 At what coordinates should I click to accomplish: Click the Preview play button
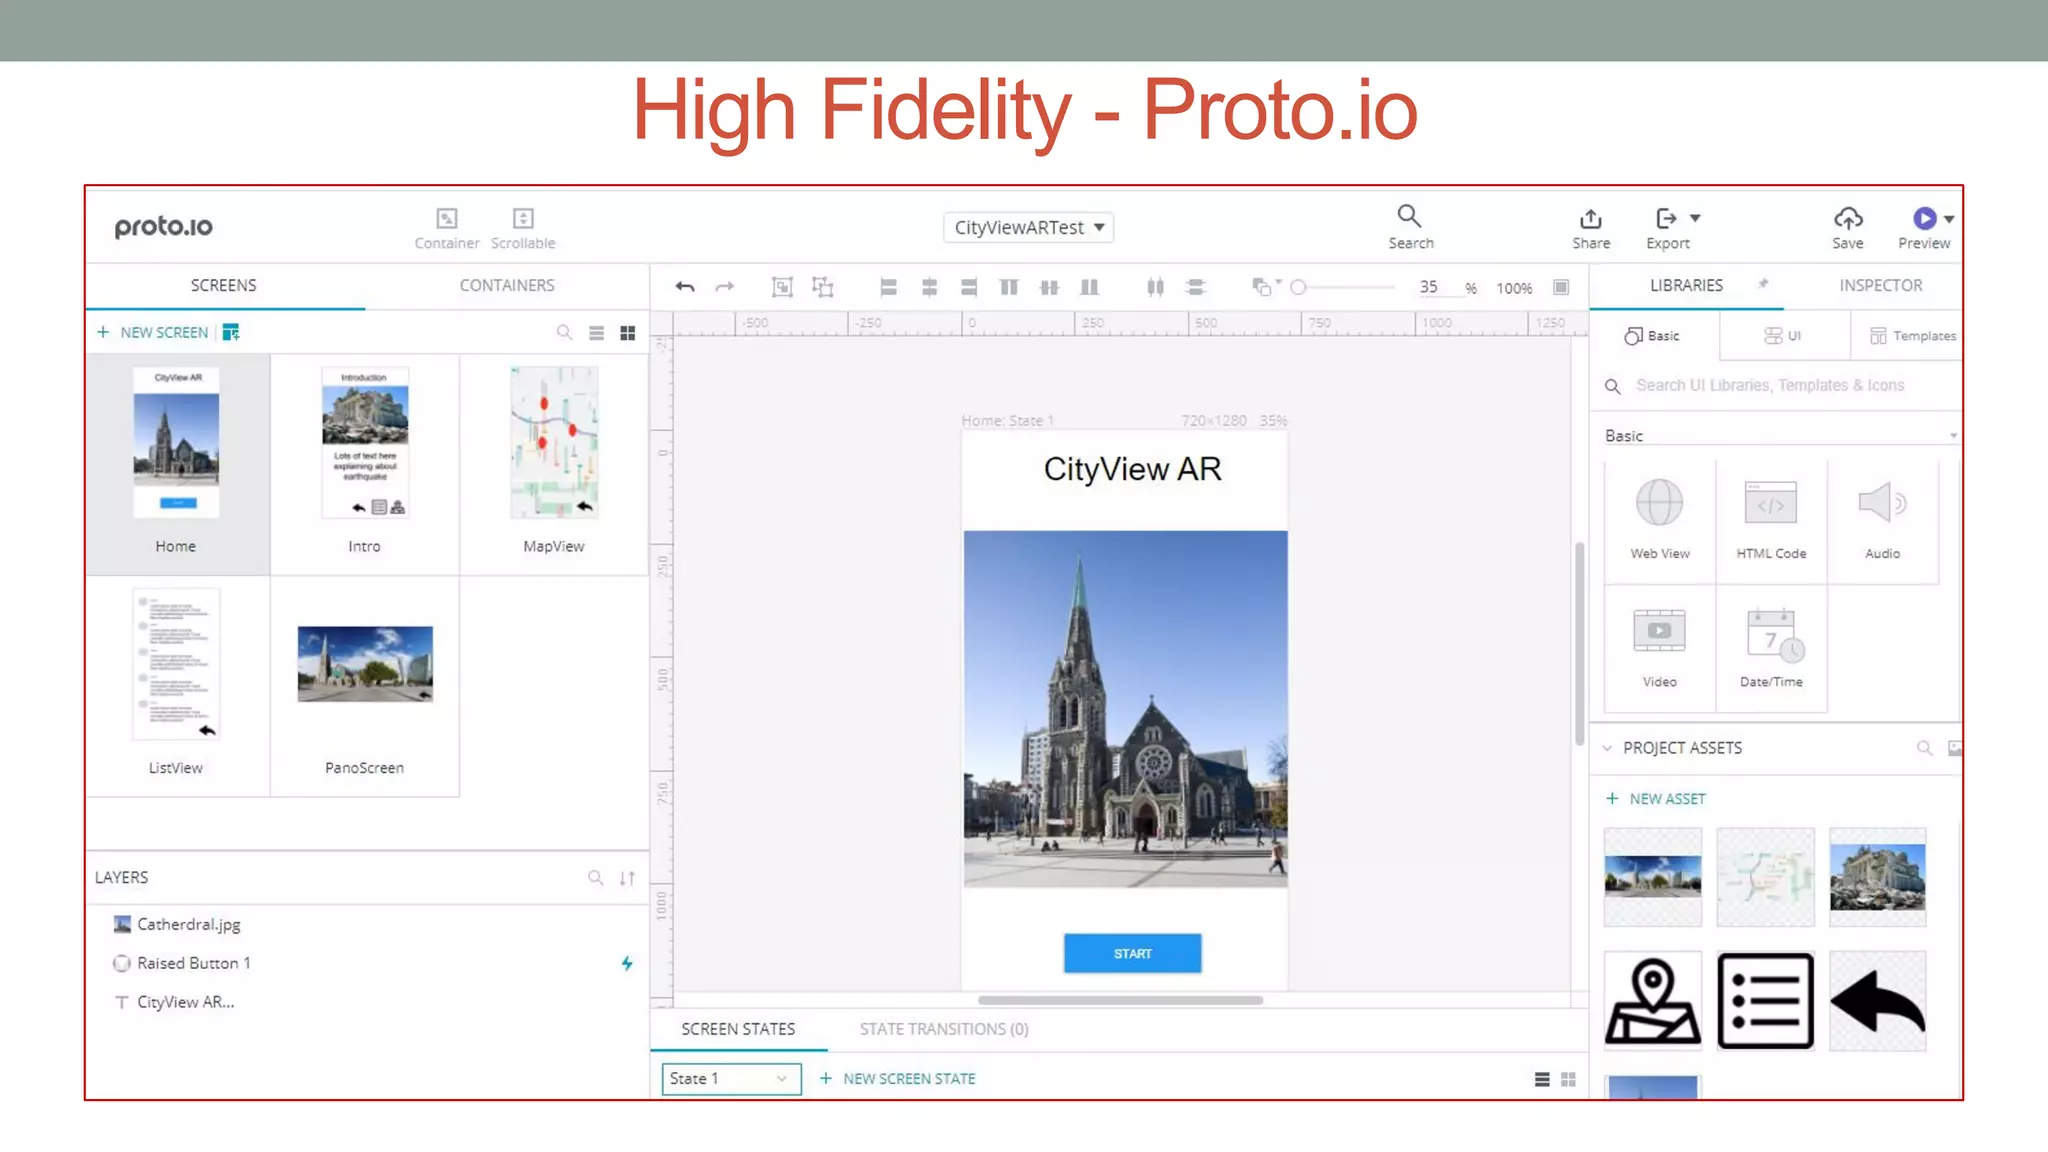[x=1924, y=218]
